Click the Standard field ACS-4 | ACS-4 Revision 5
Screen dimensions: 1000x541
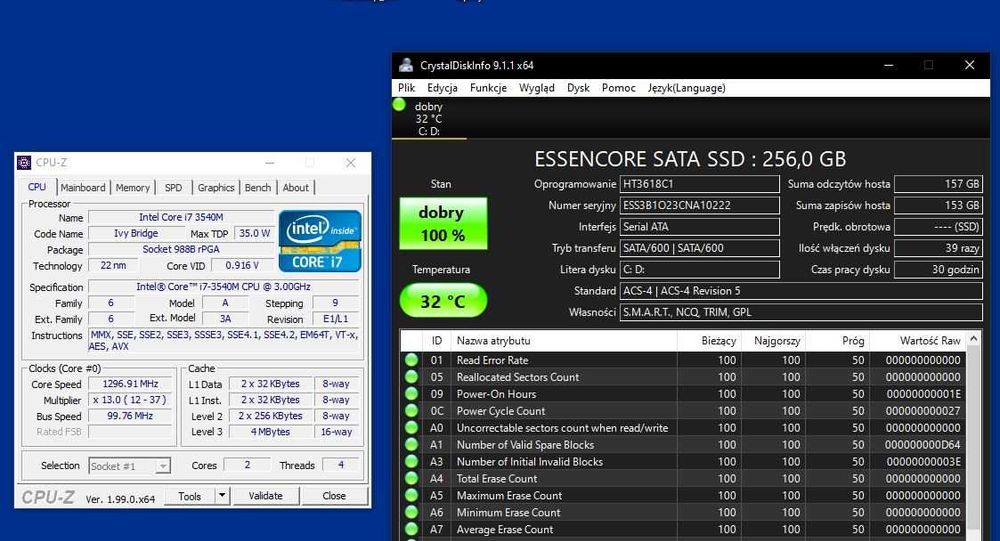[801, 291]
